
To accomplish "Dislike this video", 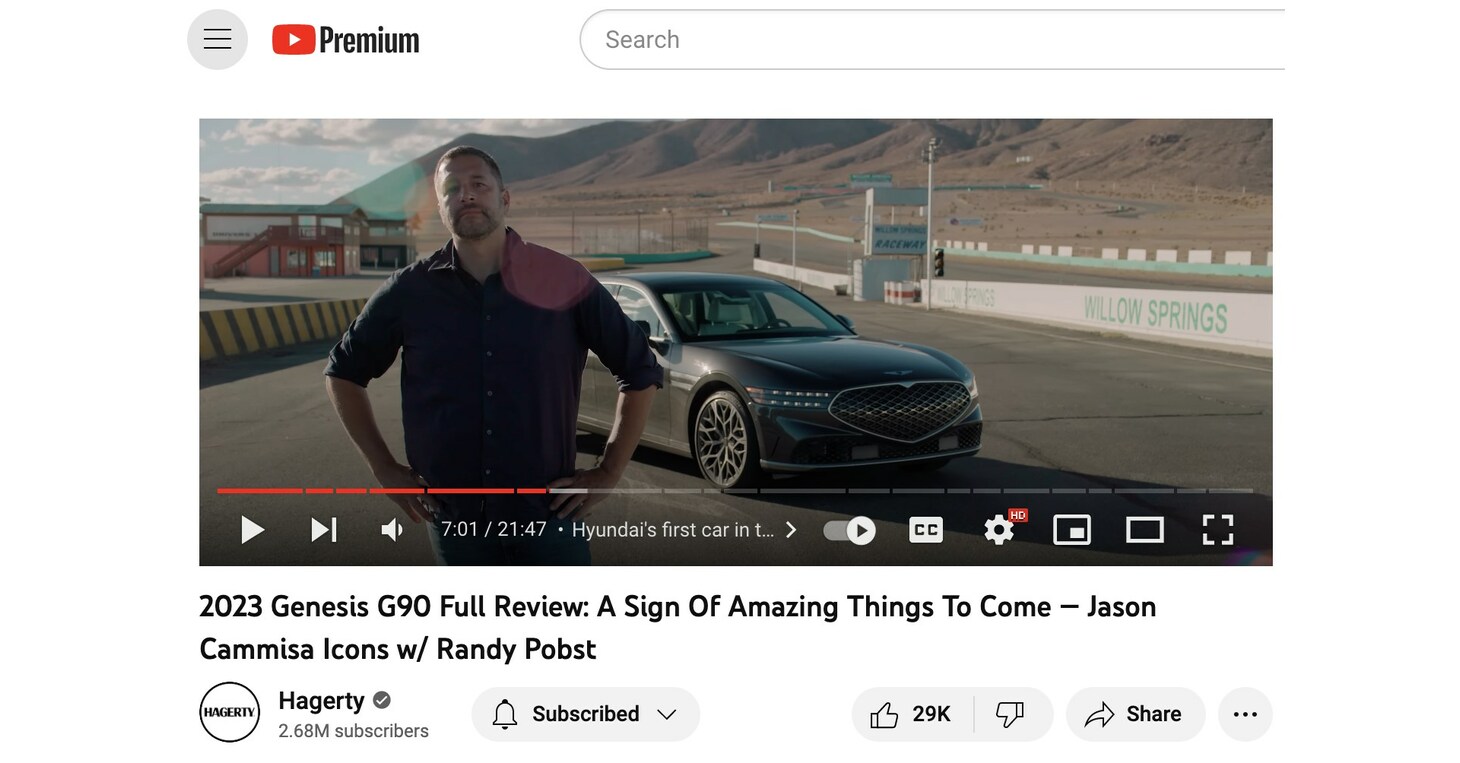I will [x=1012, y=714].
